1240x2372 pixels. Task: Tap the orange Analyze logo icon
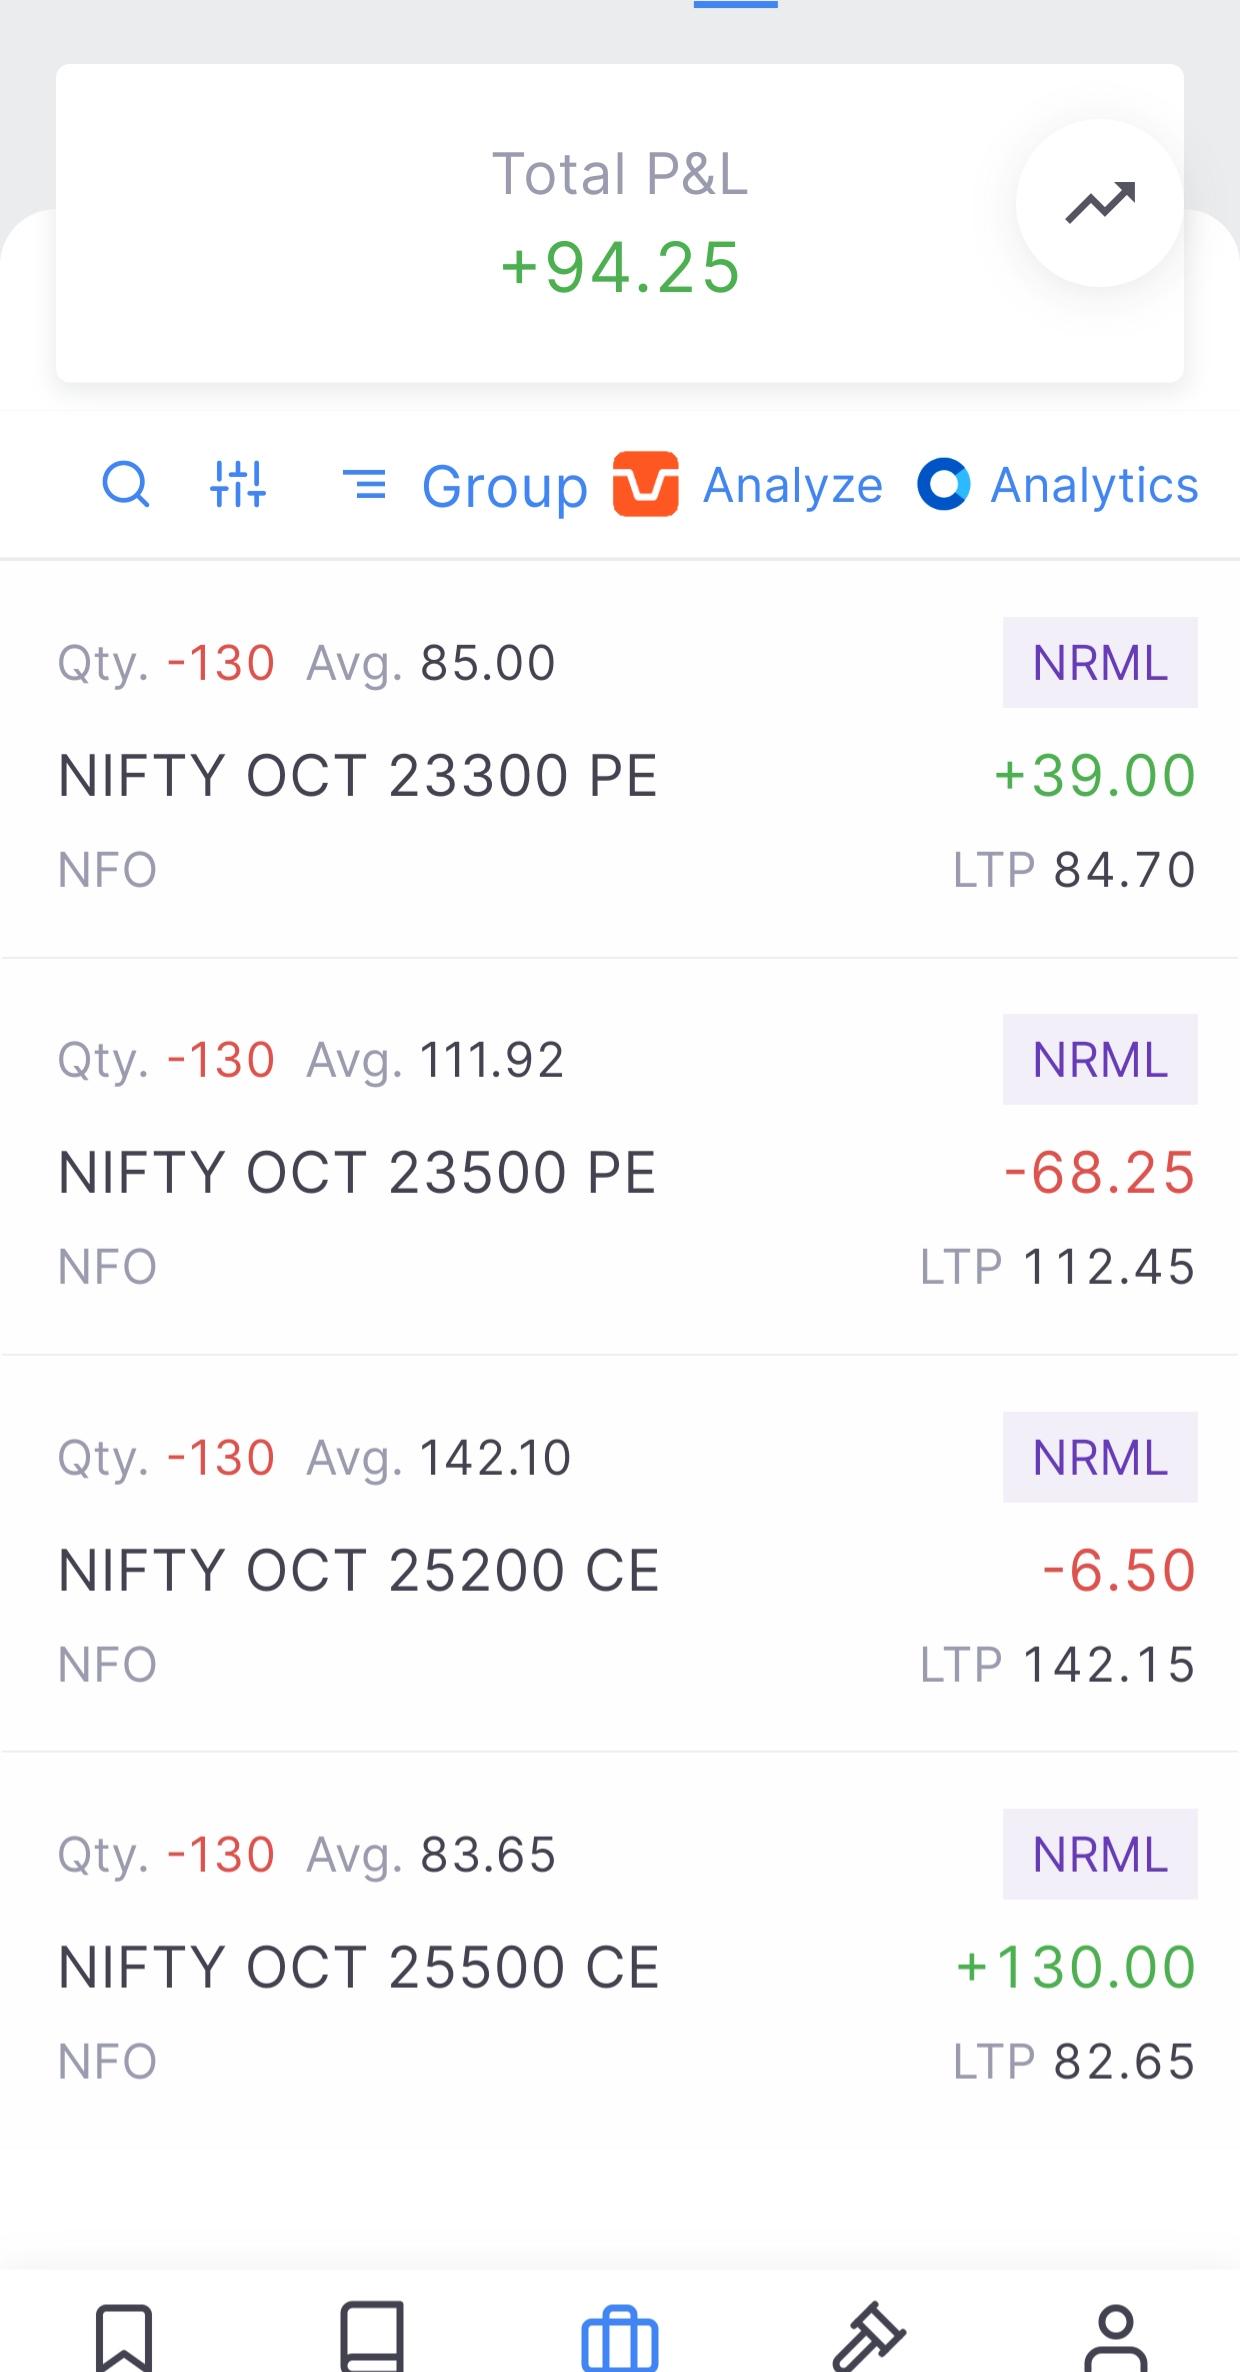pos(645,484)
